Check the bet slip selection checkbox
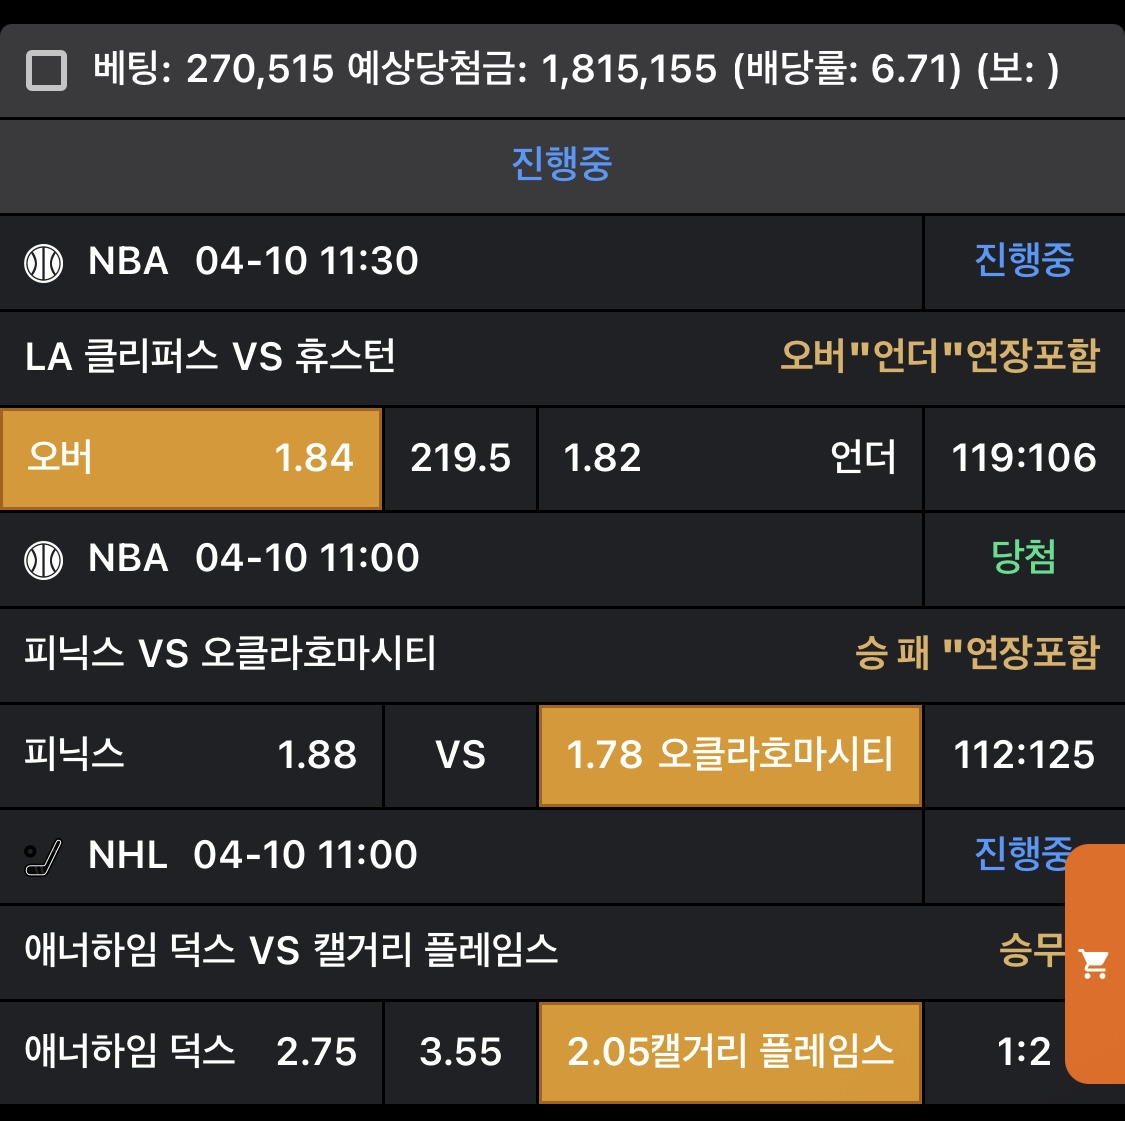 pyautogui.click(x=46, y=71)
